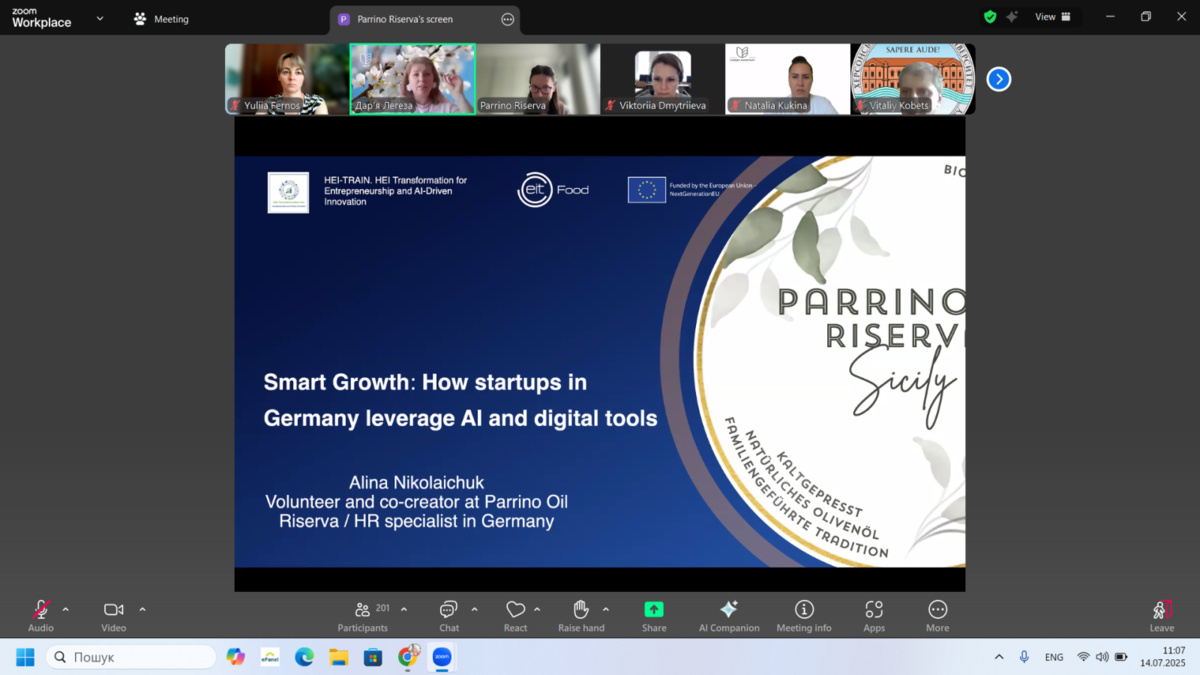Open File Explorer from the taskbar
Screen dimensions: 1200x675
339,657
